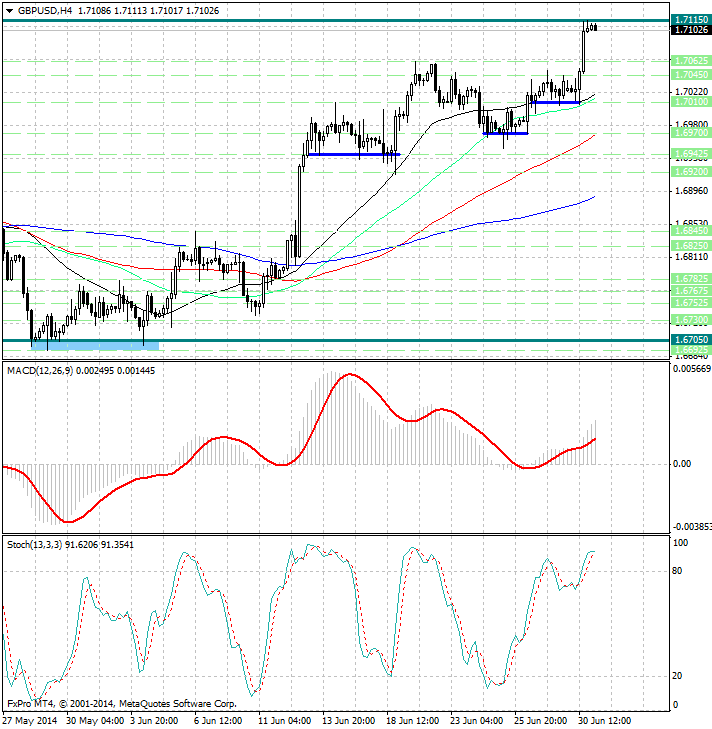Image resolution: width=712 pixels, height=729 pixels.
Task: Click the stochastic 80 level label
Action: 678,571
